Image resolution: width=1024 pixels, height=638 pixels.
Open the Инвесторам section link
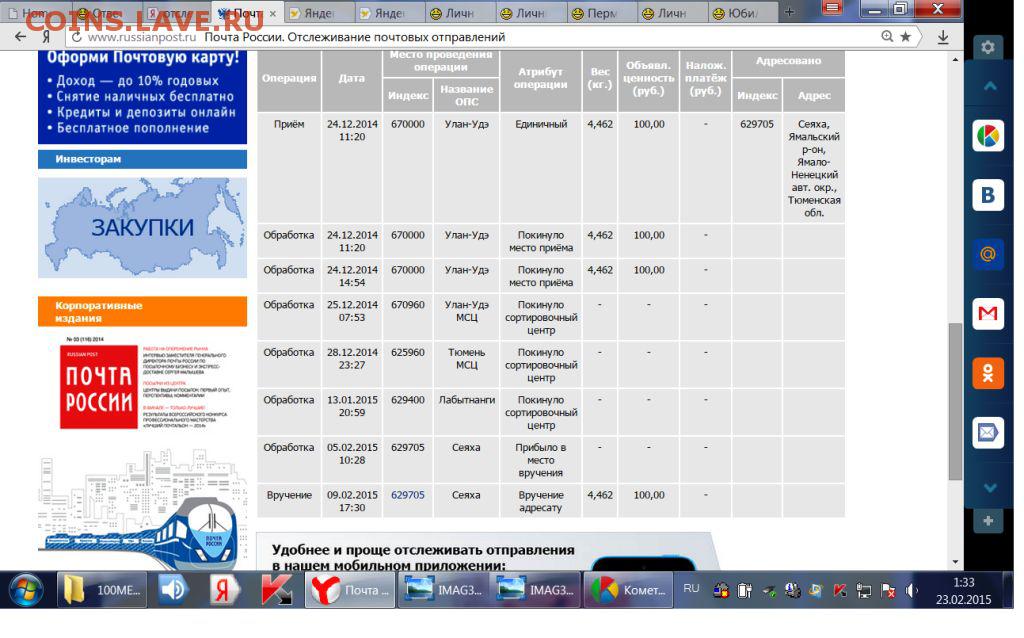click(x=142, y=159)
